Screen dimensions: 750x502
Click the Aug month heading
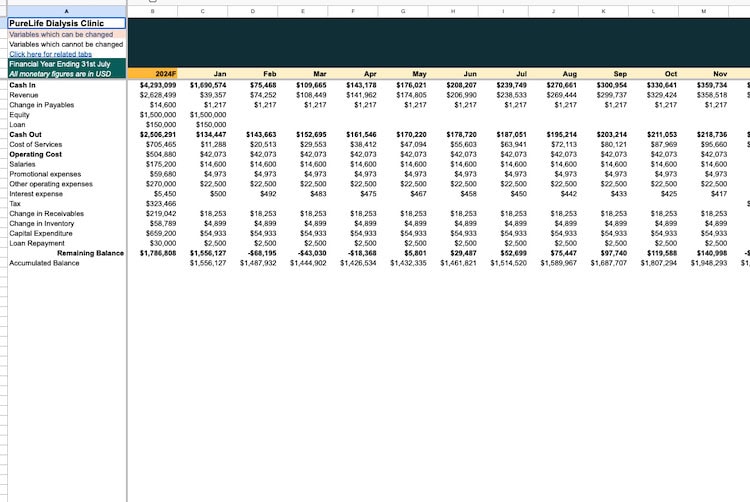[x=553, y=74]
